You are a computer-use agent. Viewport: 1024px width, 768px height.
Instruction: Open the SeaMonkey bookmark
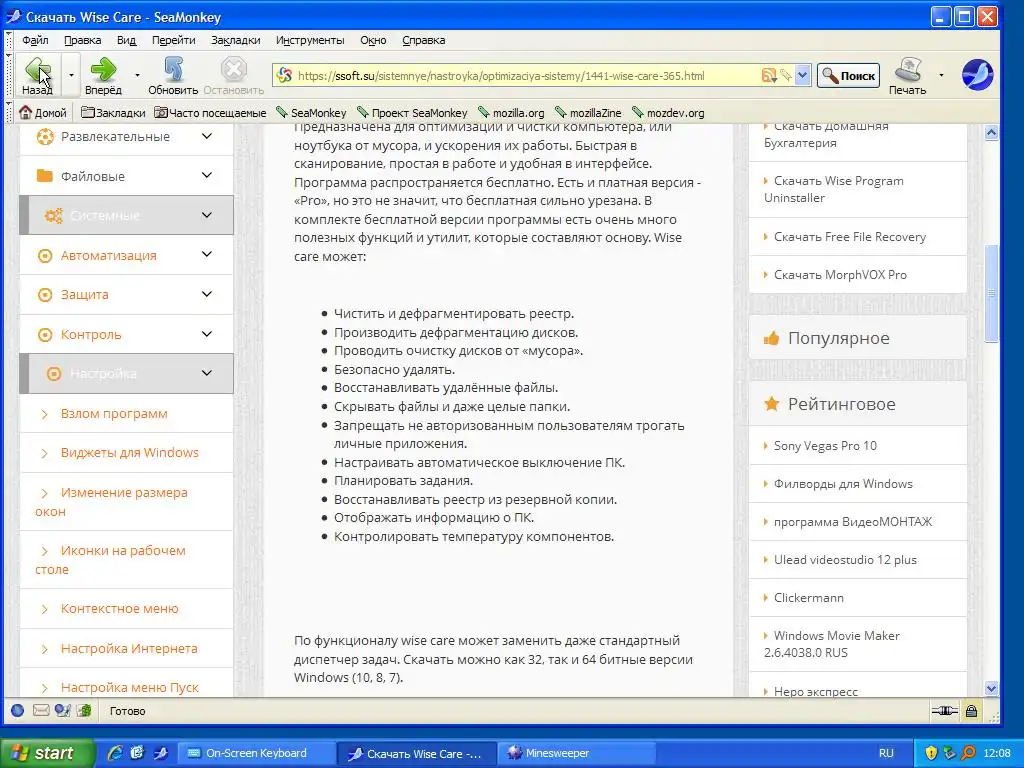pos(311,113)
